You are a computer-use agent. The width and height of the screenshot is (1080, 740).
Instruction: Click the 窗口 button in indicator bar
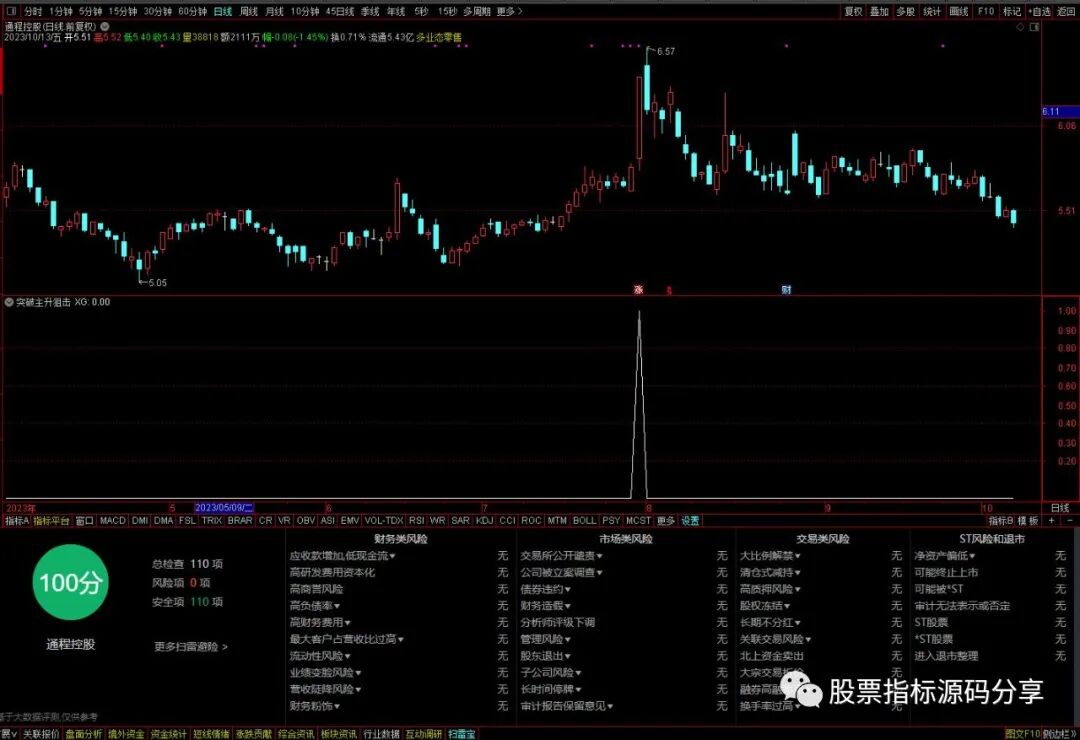point(84,521)
